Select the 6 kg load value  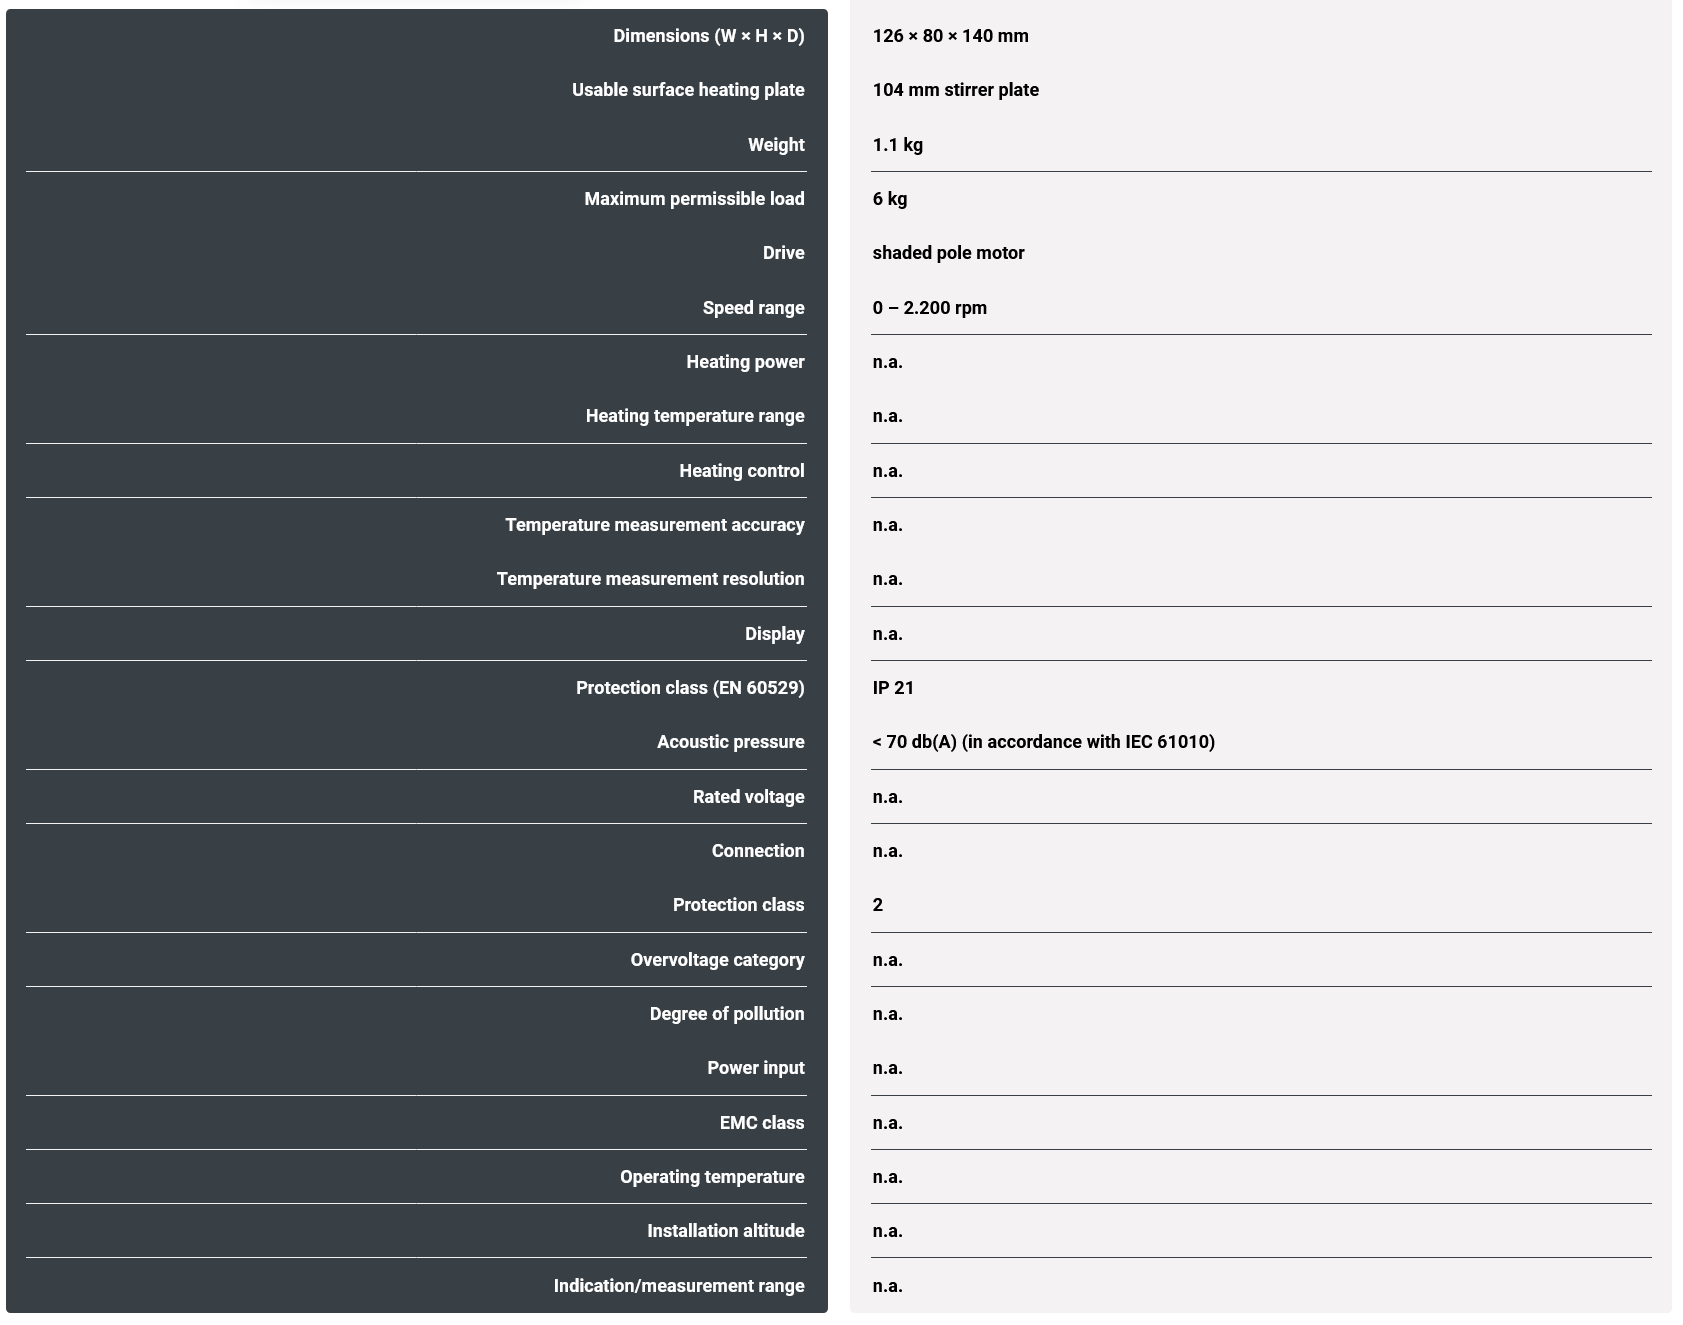pyautogui.click(x=890, y=199)
